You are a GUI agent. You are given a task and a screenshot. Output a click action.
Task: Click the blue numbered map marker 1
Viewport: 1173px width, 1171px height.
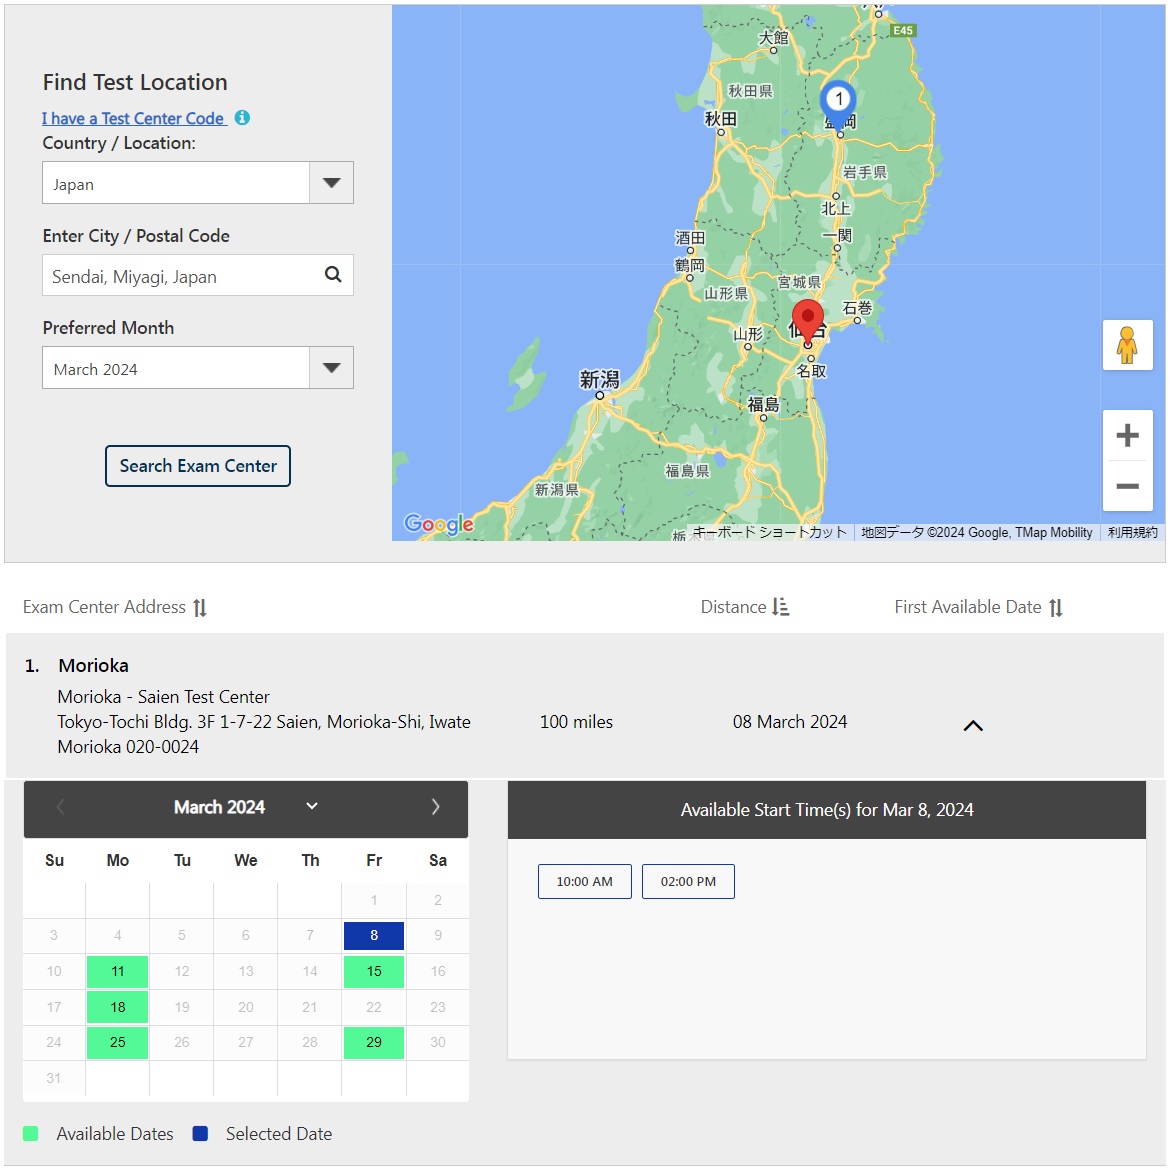click(838, 99)
